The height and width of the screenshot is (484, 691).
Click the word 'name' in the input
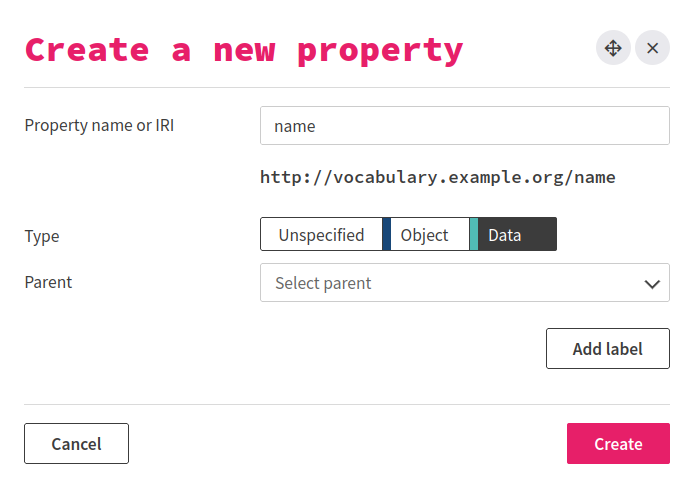[x=295, y=127]
